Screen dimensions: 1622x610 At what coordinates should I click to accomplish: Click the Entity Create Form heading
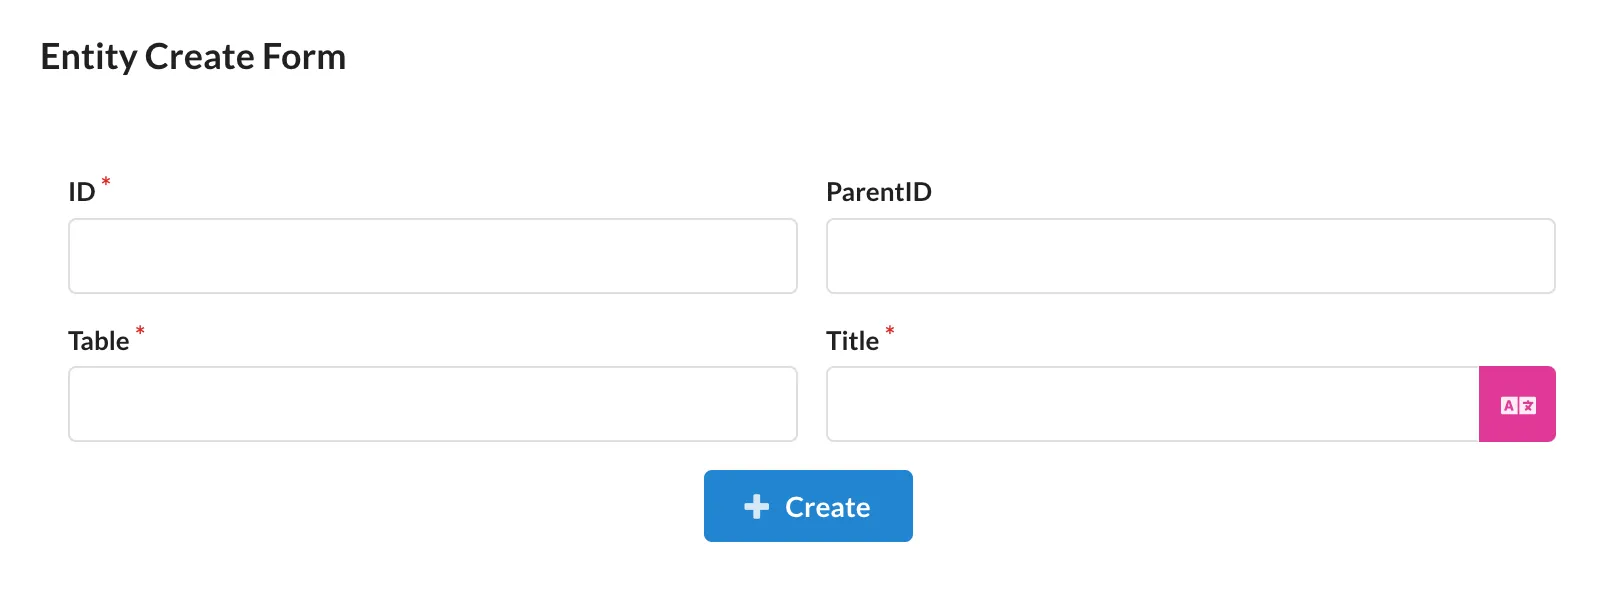193,57
